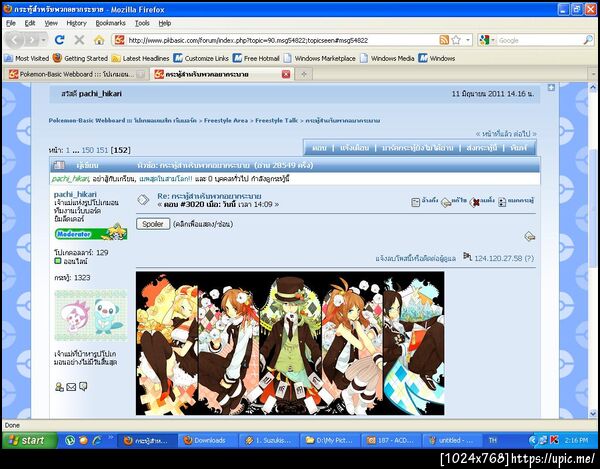
Task: Open the address bar history dropdown
Action: click(x=468, y=40)
